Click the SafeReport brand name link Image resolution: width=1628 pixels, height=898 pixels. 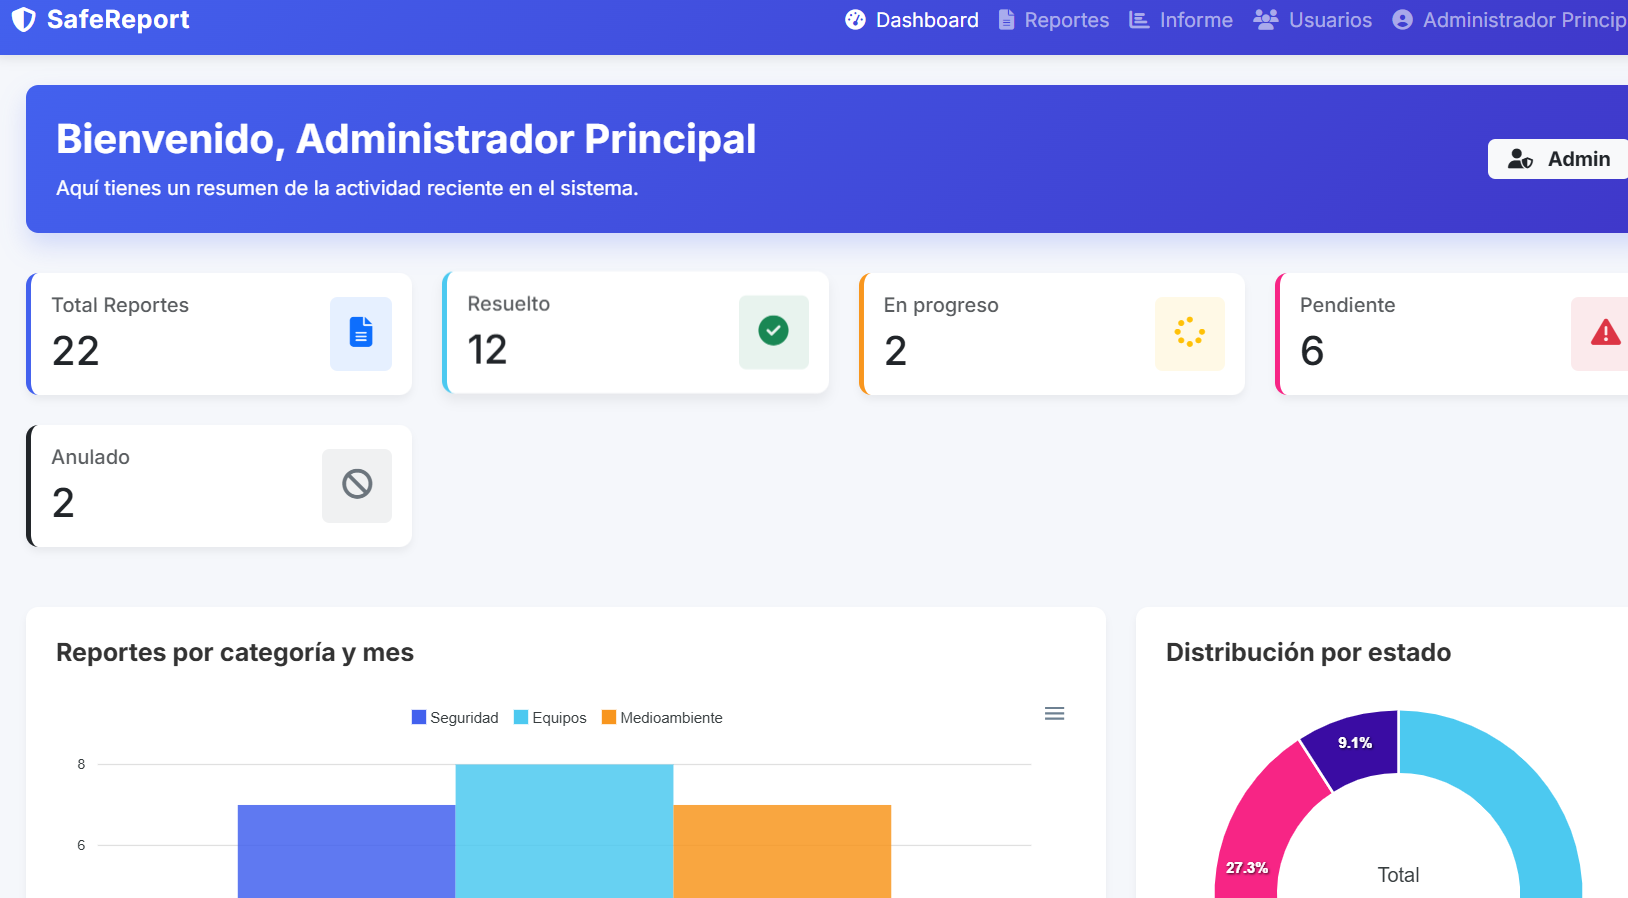[x=118, y=20]
